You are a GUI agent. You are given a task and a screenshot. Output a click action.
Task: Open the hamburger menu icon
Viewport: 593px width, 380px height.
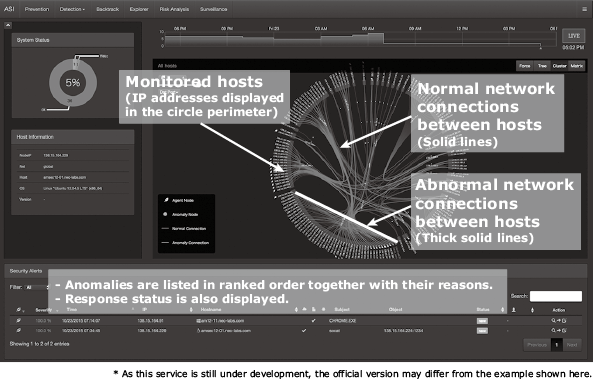584,9
